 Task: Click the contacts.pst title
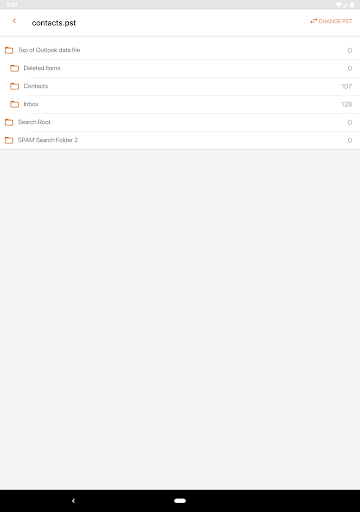click(x=54, y=23)
